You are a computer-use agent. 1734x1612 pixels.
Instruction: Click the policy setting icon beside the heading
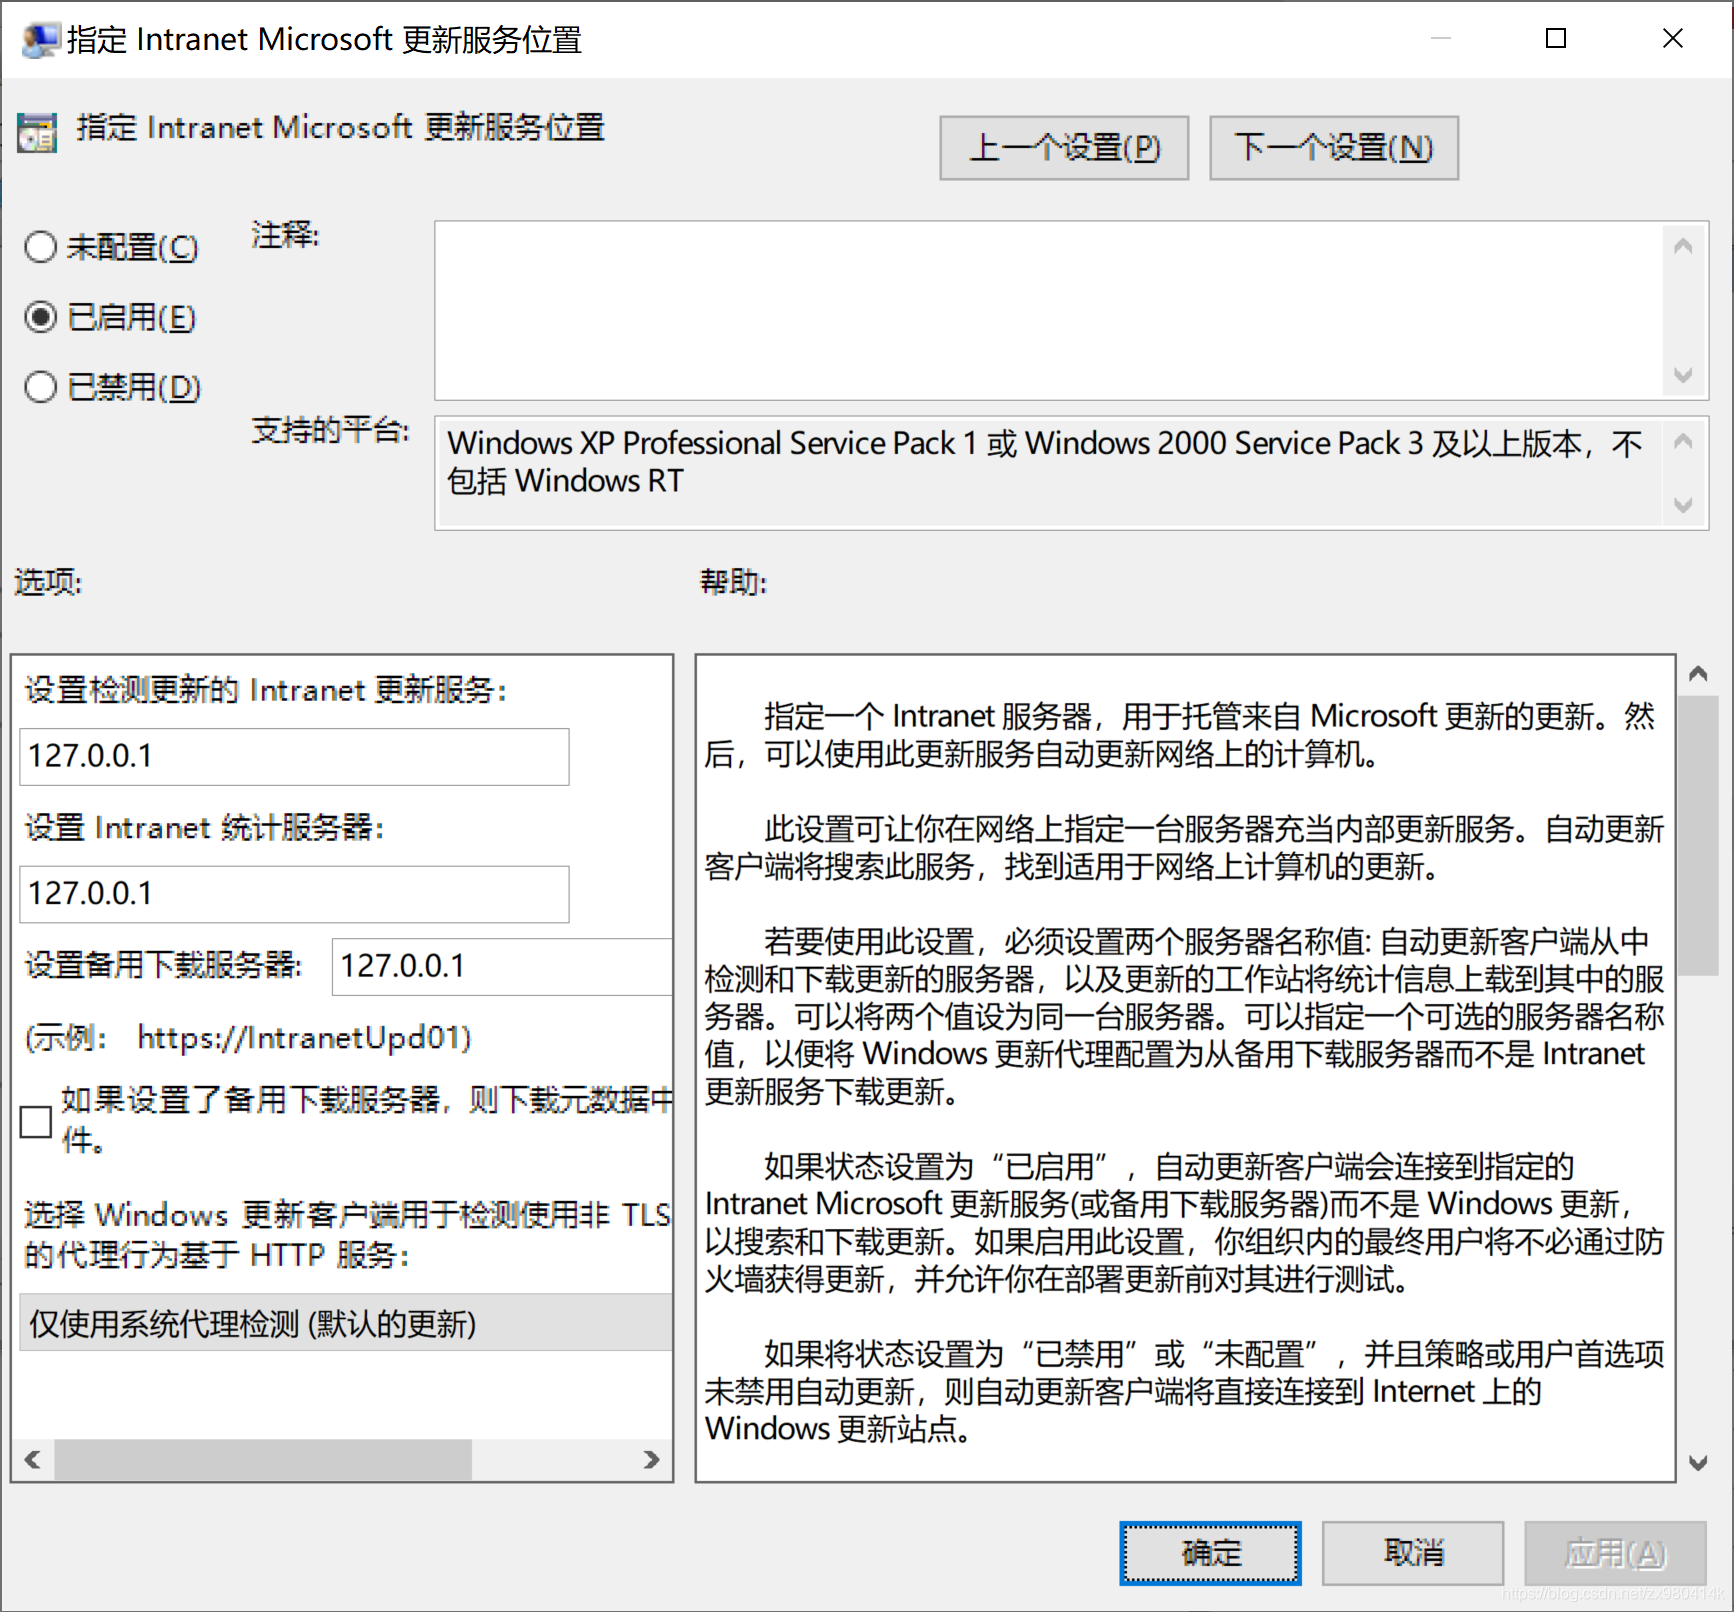(37, 132)
